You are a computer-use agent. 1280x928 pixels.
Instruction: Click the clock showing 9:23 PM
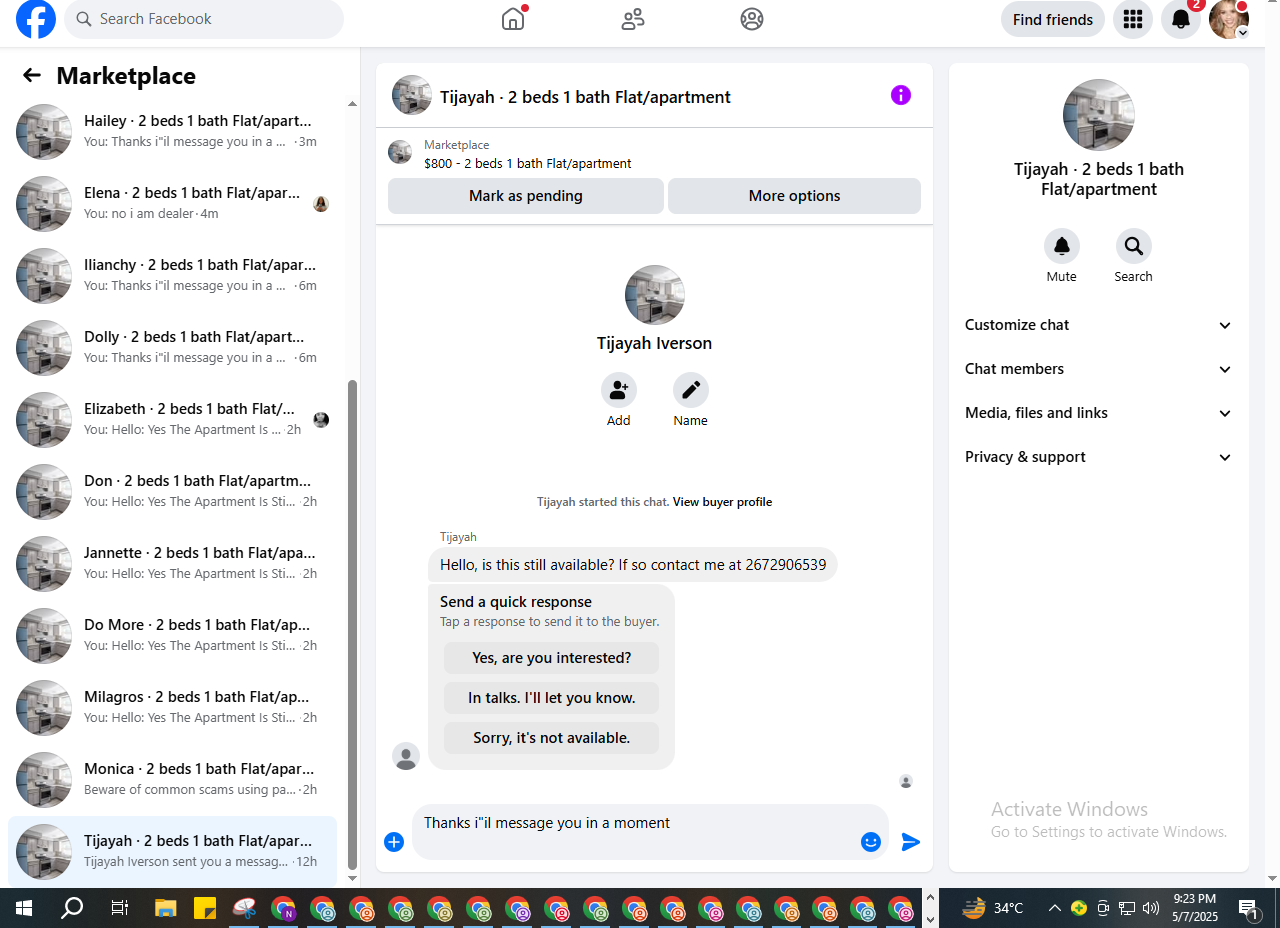click(1195, 908)
